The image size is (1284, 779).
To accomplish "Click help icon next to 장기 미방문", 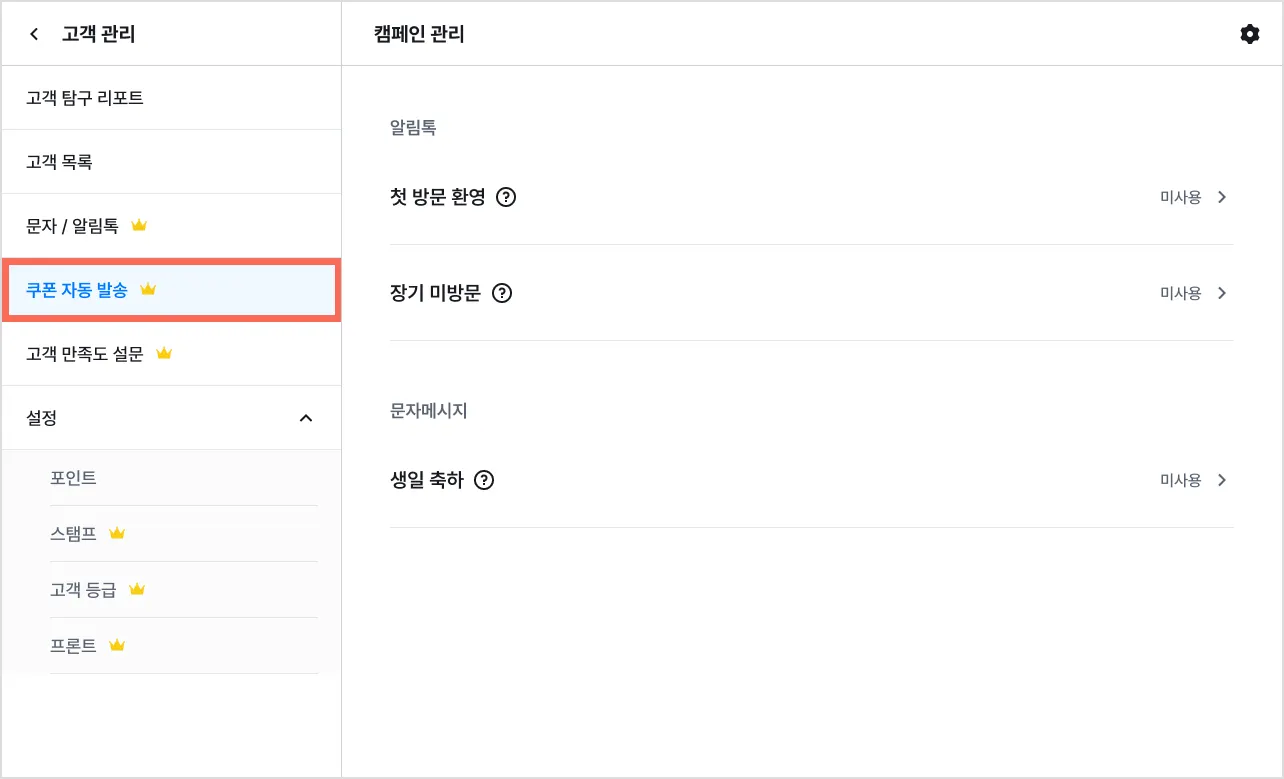I will (x=503, y=293).
